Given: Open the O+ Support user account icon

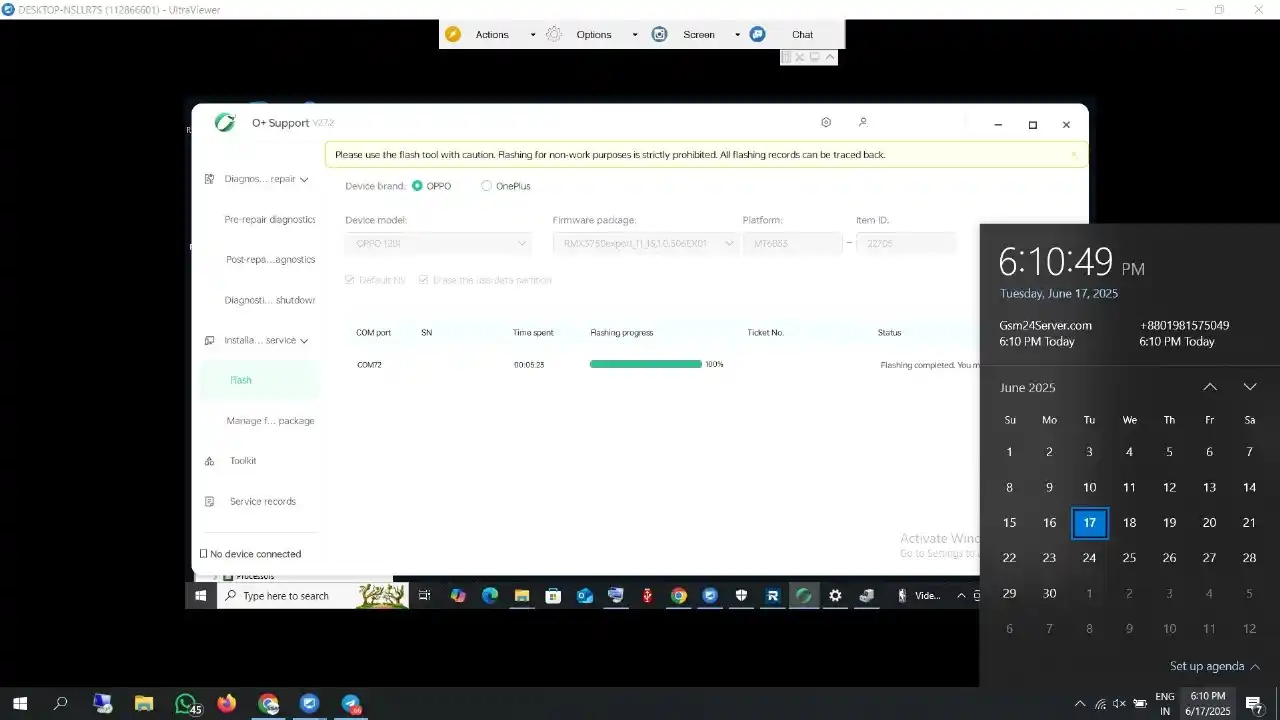Looking at the screenshot, I should point(862,122).
